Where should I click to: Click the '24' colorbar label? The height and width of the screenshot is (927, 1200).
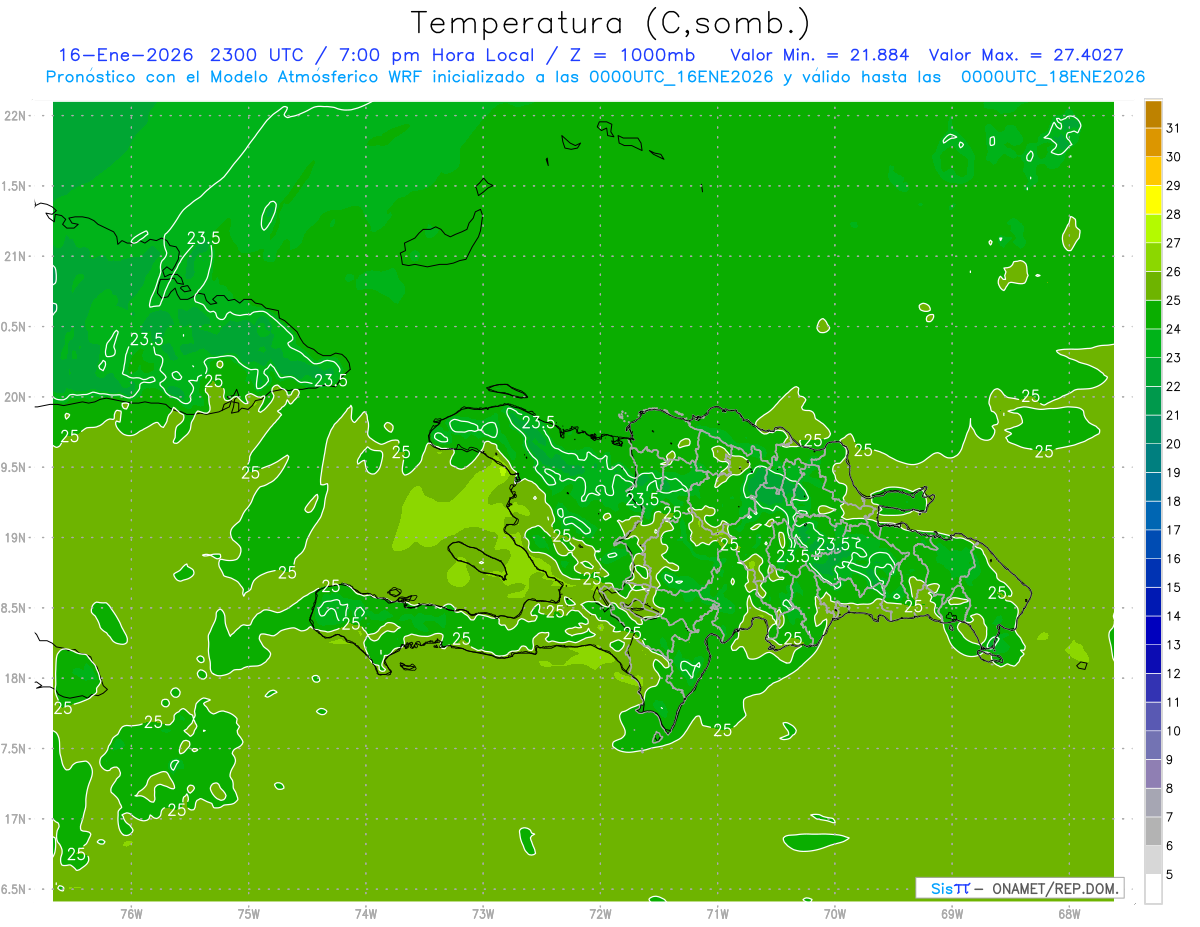pos(1174,329)
